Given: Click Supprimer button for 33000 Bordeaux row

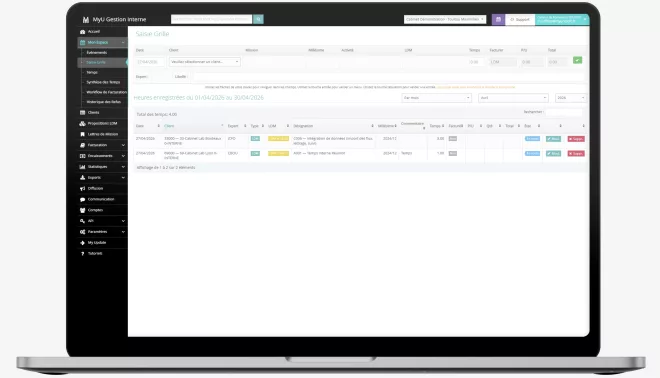Looking at the screenshot, I should 576,139.
